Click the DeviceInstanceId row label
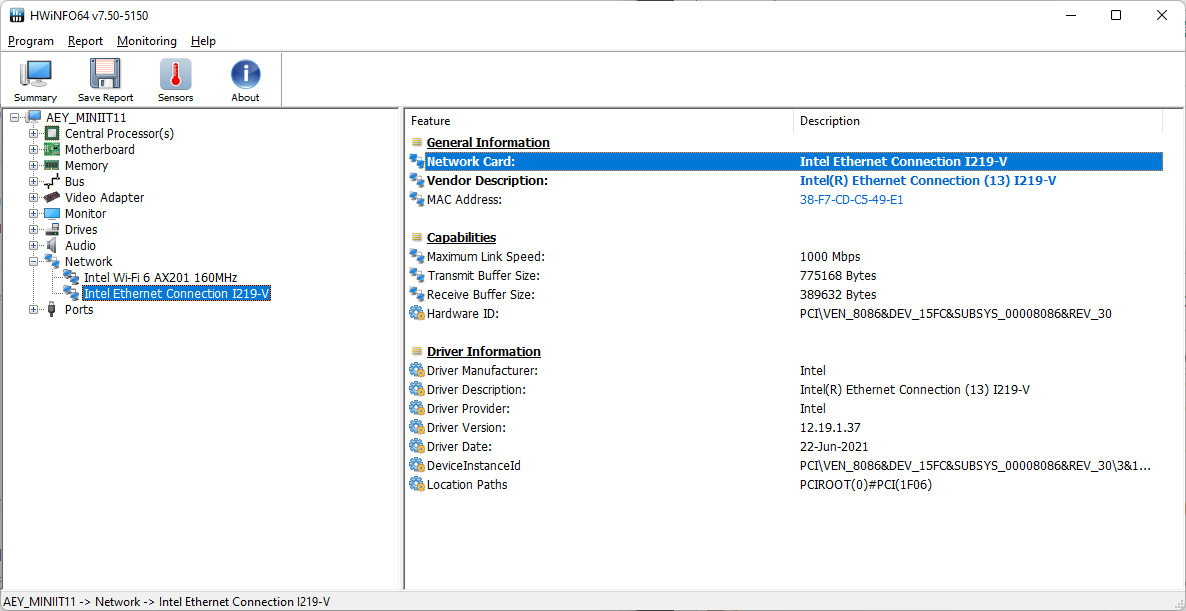Image resolution: width=1186 pixels, height=611 pixels. pyautogui.click(x=473, y=466)
